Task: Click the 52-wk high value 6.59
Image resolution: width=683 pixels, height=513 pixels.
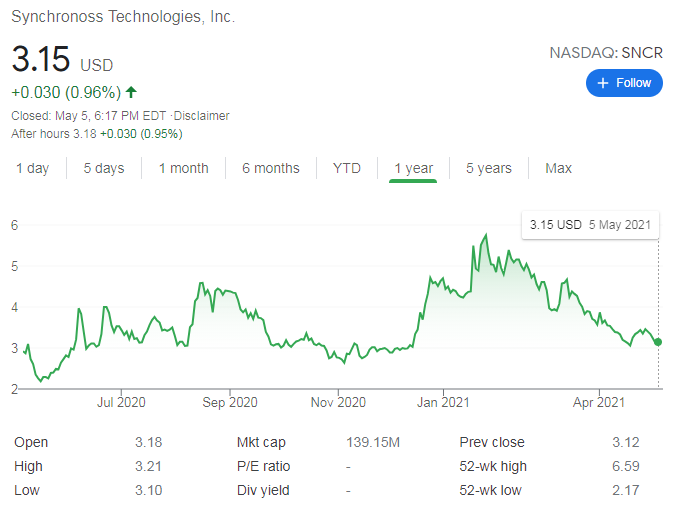Action: 626,466
